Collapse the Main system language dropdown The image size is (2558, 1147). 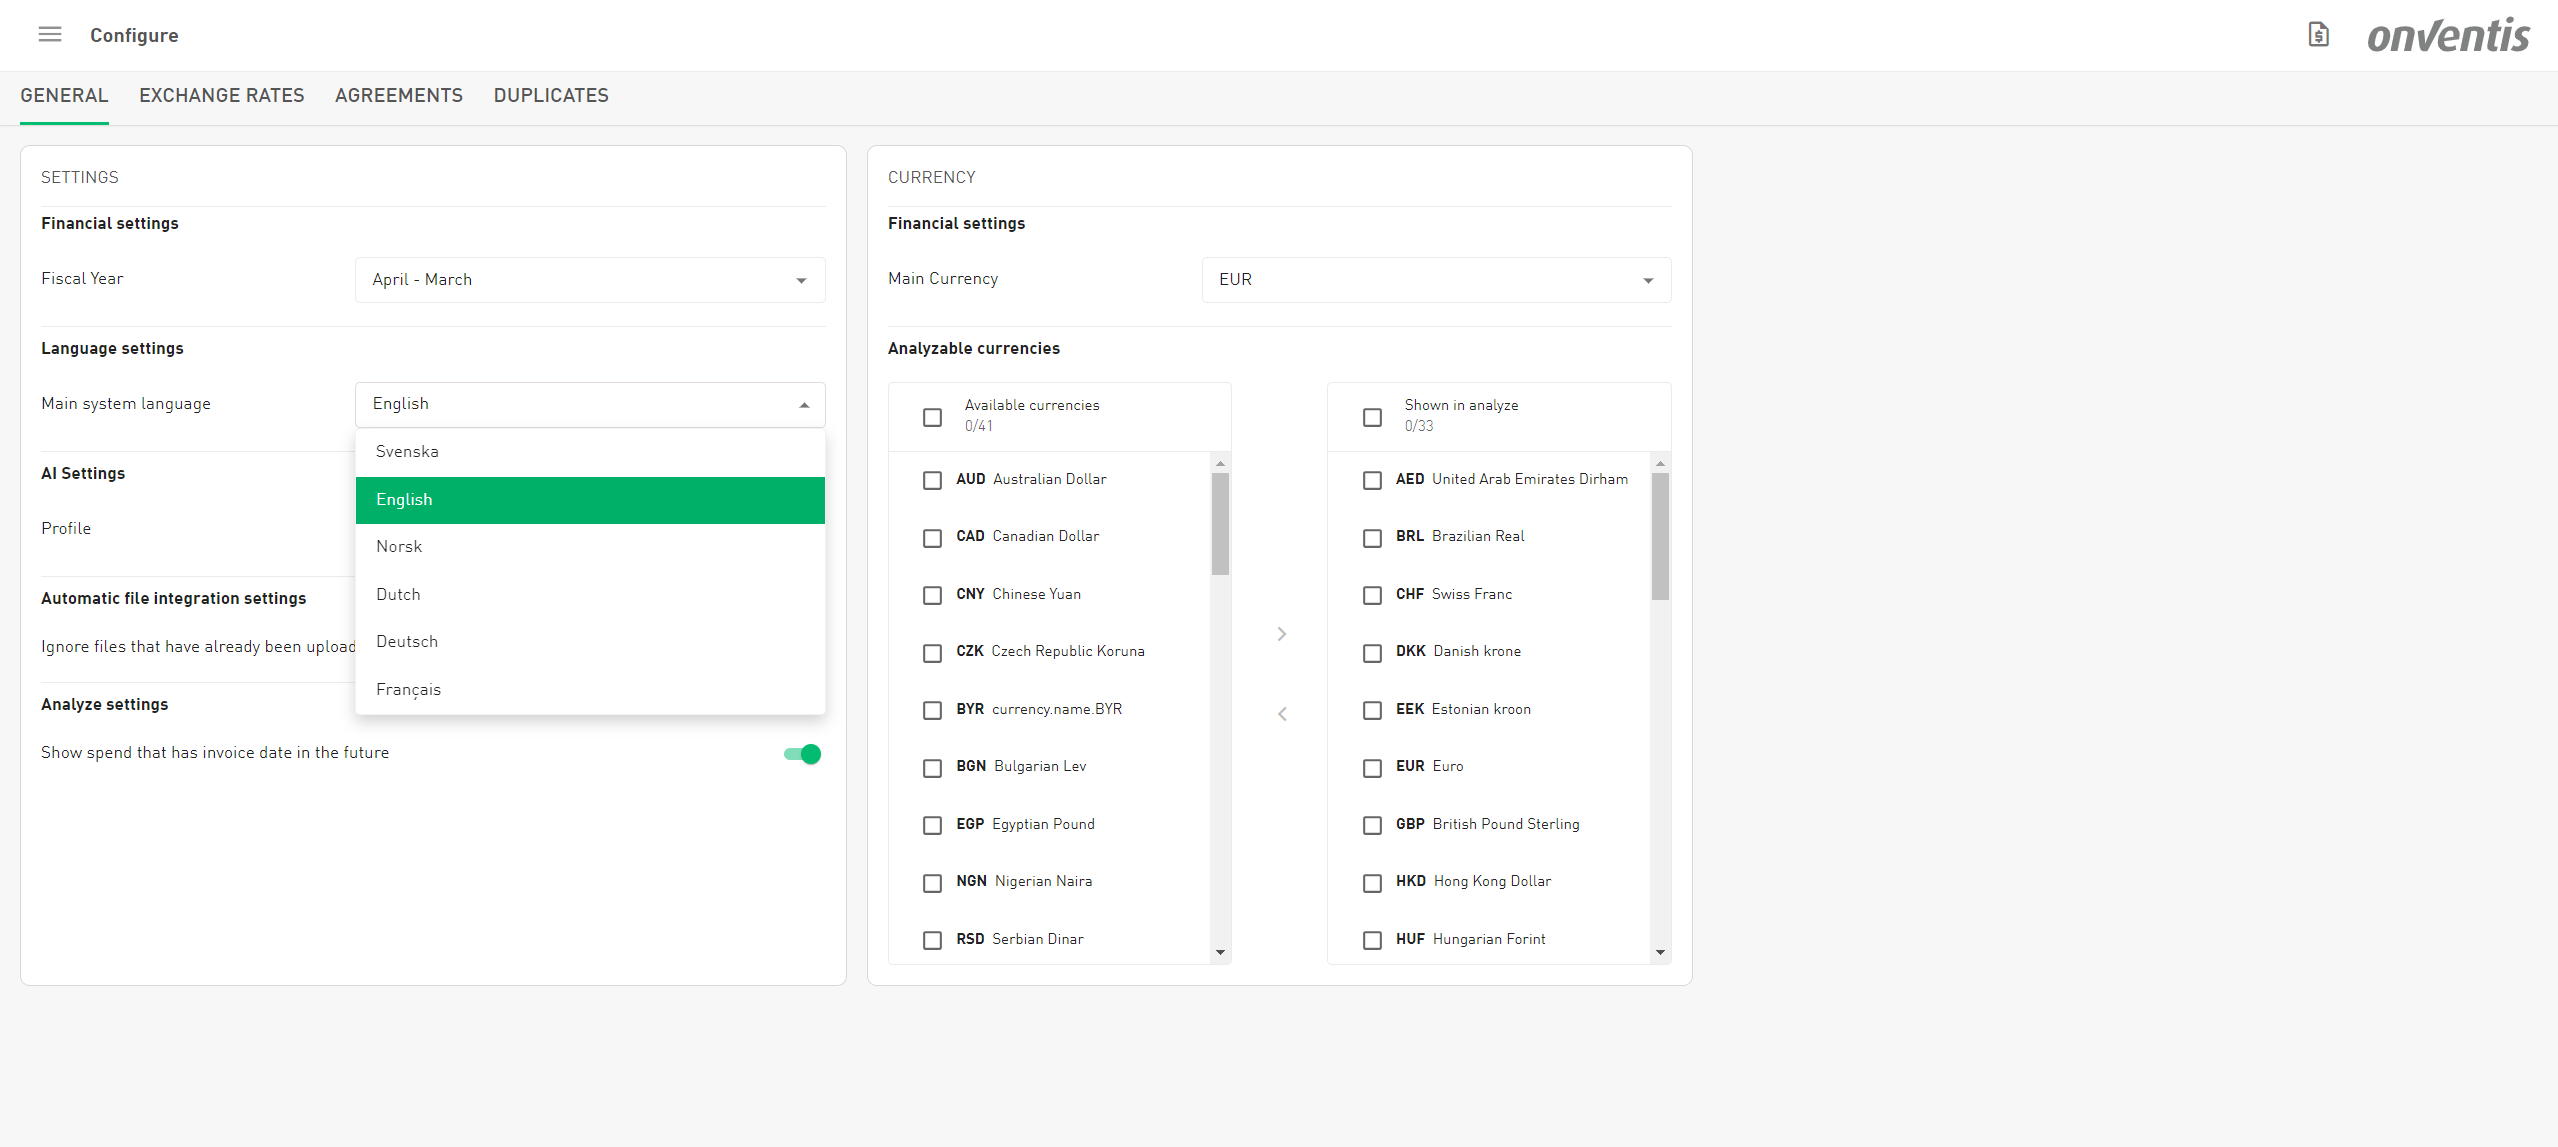804,405
